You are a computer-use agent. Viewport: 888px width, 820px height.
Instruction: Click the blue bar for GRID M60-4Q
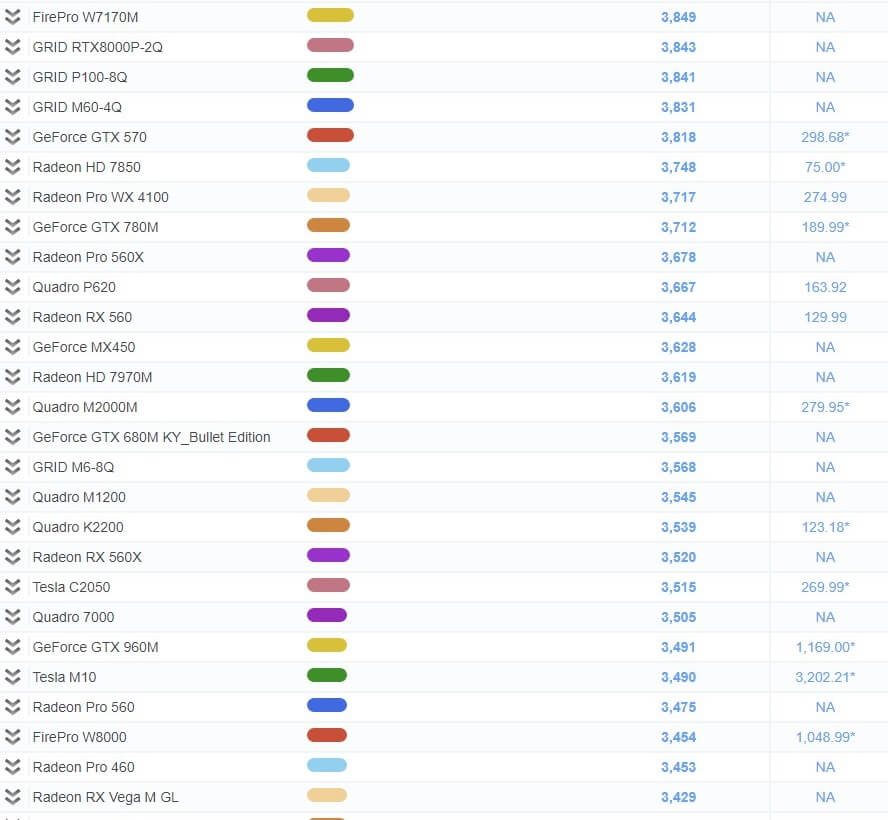(330, 105)
